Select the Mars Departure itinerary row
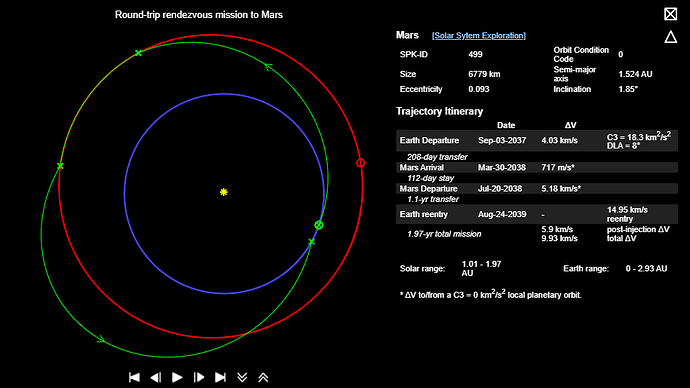The height and width of the screenshot is (388, 690). point(537,189)
